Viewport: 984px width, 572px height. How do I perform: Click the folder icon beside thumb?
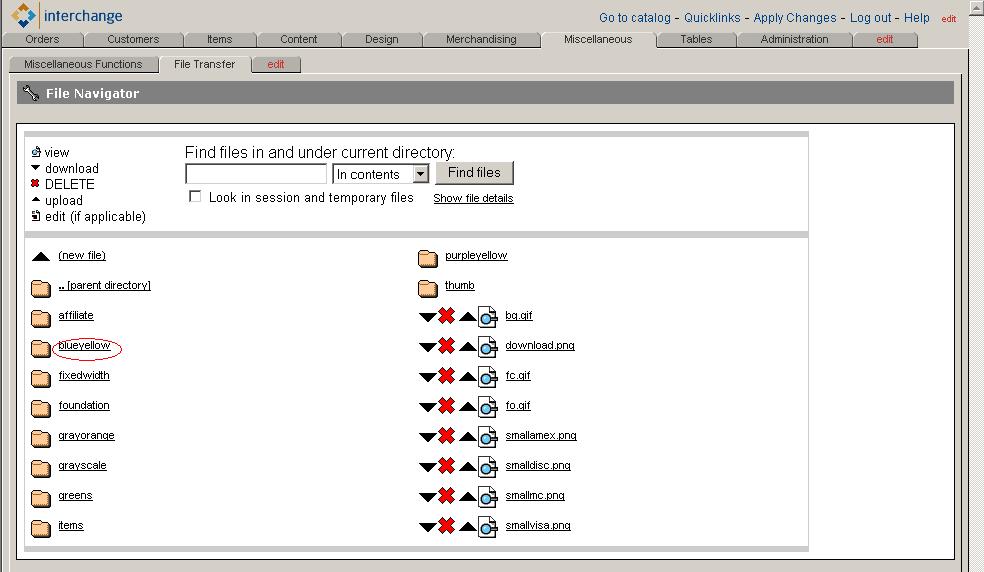[427, 288]
